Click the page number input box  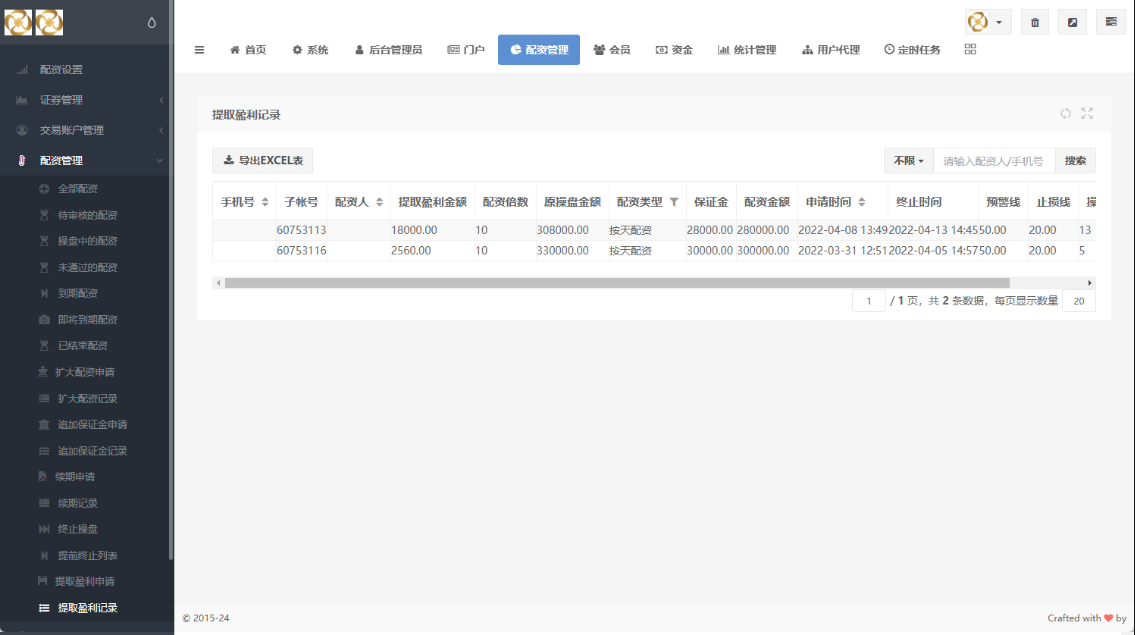869,301
